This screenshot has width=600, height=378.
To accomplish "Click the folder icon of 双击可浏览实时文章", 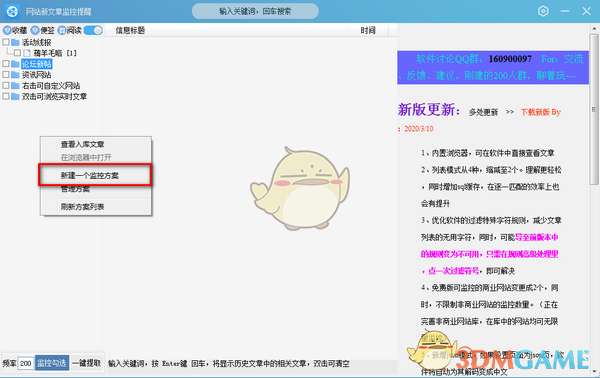I will 15,96.
